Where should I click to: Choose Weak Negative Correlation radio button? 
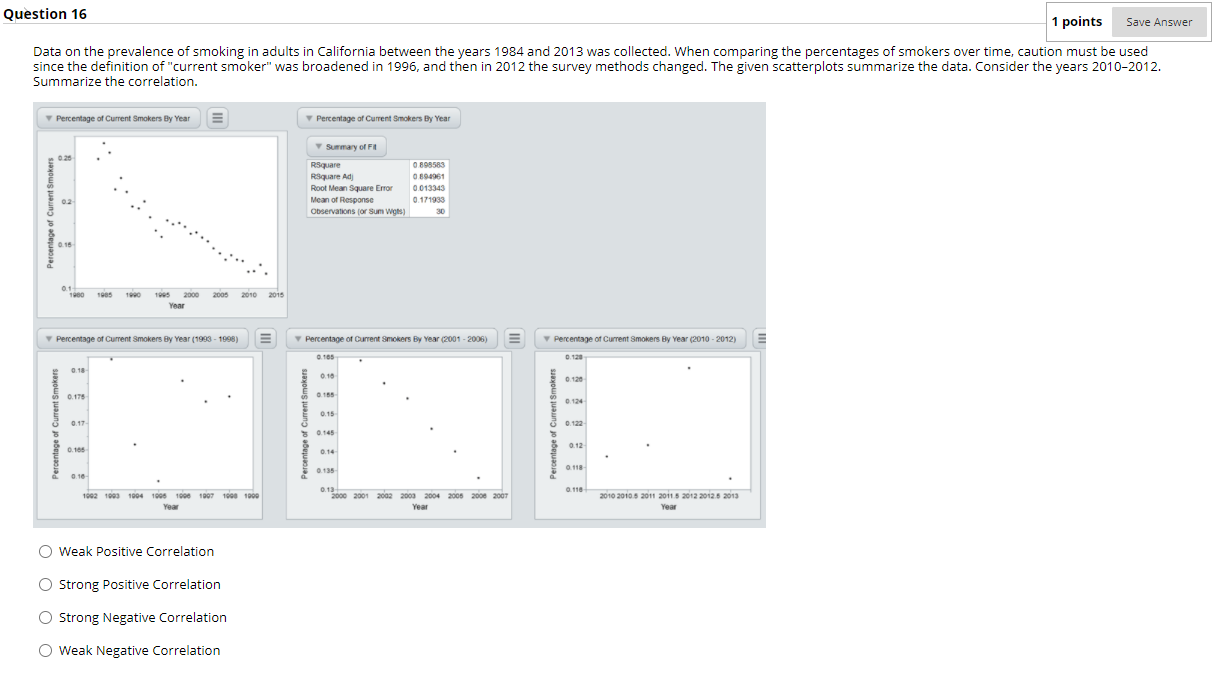(x=45, y=650)
